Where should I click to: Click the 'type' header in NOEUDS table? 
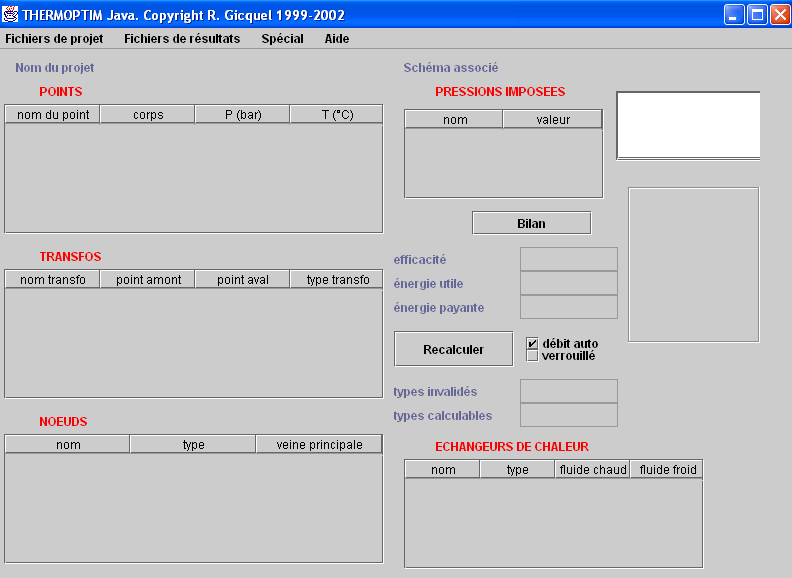[193, 445]
